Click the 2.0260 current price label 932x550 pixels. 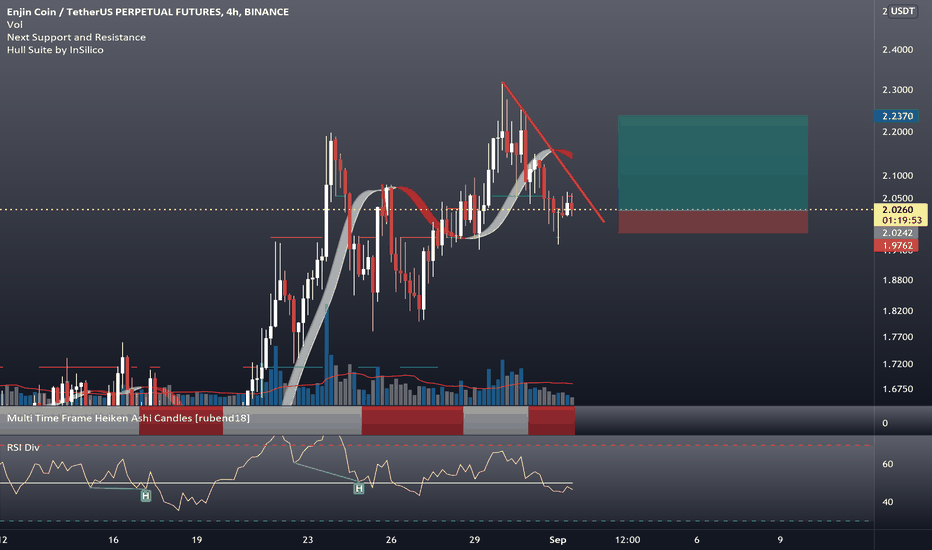[898, 209]
